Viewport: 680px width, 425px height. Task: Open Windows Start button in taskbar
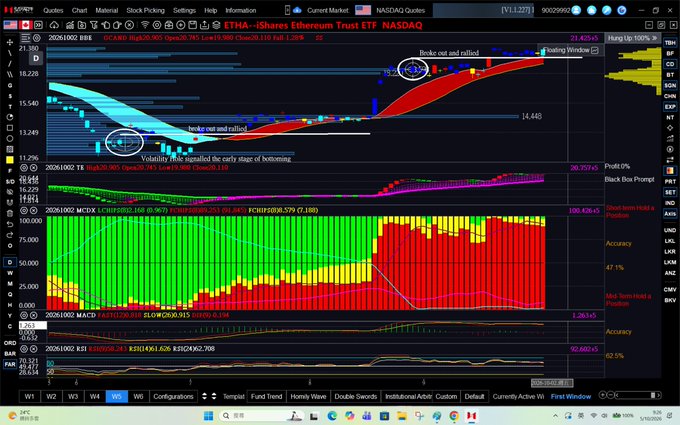coord(209,416)
